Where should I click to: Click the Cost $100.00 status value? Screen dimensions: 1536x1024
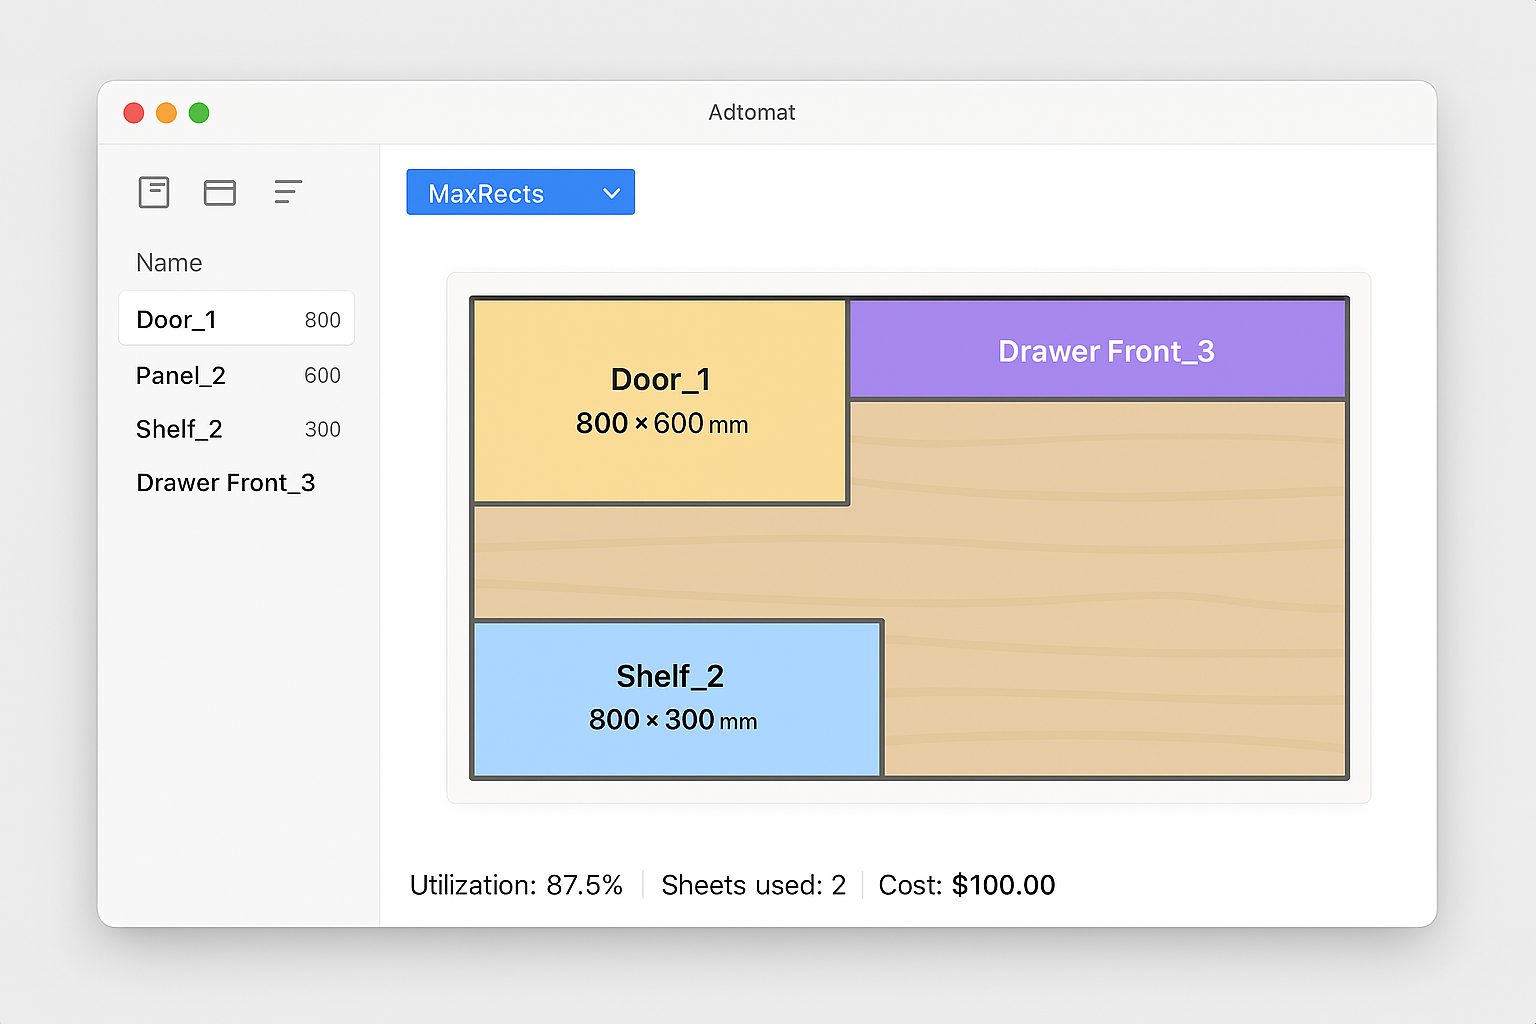tap(1002, 885)
